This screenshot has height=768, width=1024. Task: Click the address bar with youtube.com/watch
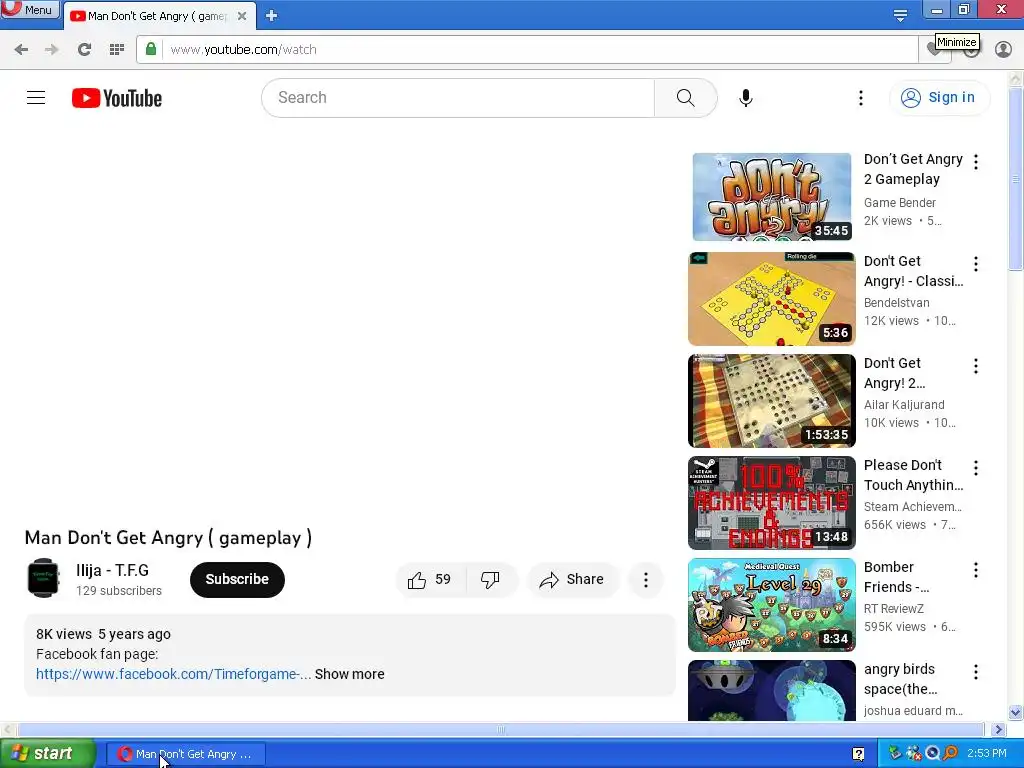526,50
